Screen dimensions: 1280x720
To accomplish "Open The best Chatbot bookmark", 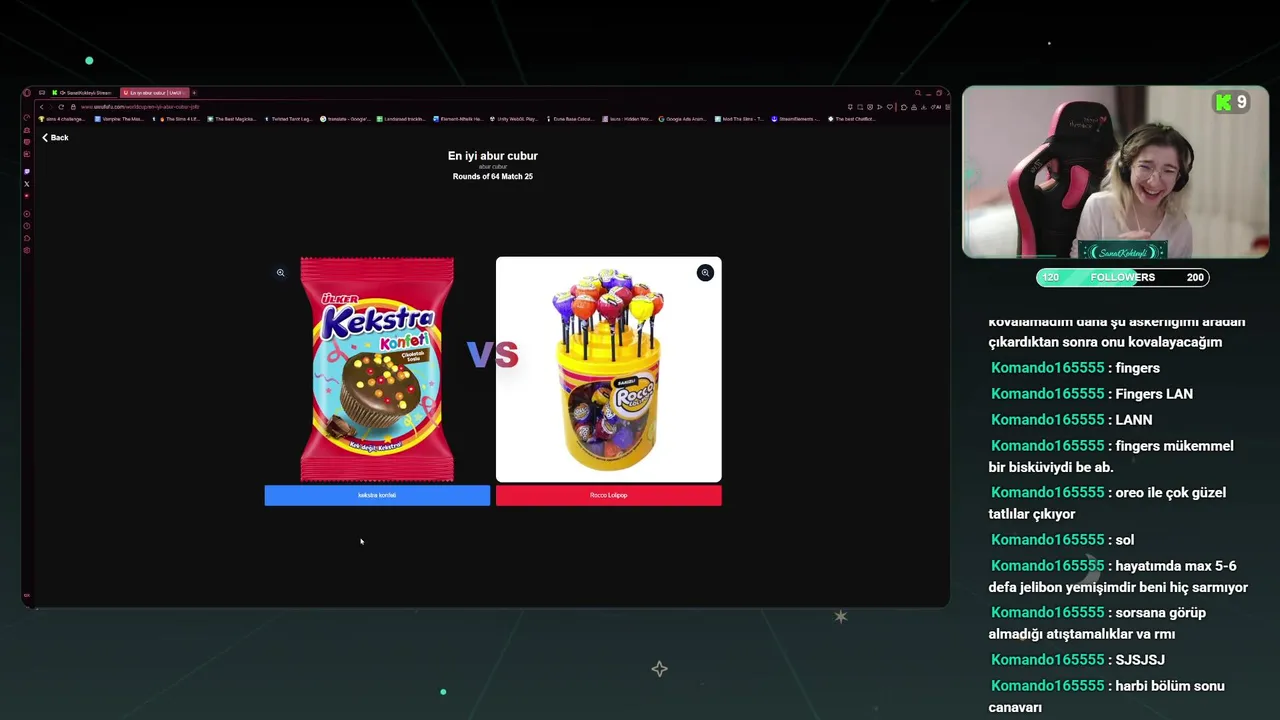I will coord(853,119).
